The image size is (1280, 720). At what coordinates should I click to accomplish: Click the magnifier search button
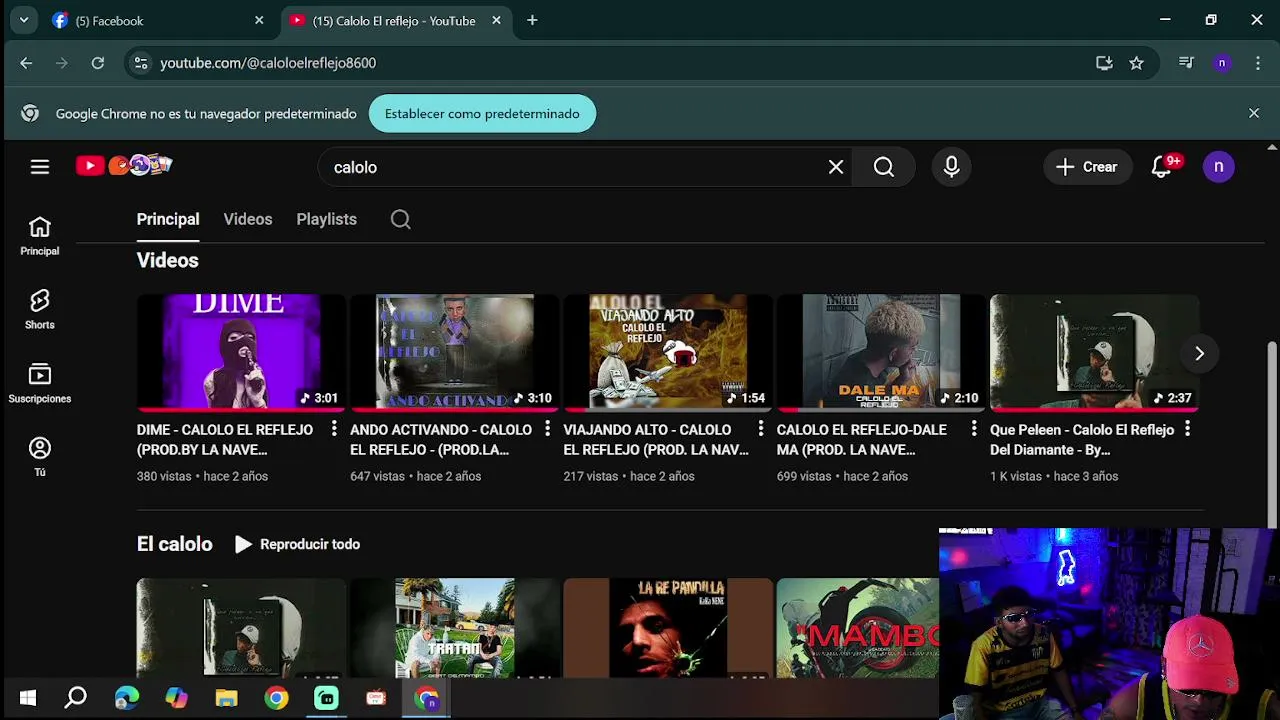[884, 167]
